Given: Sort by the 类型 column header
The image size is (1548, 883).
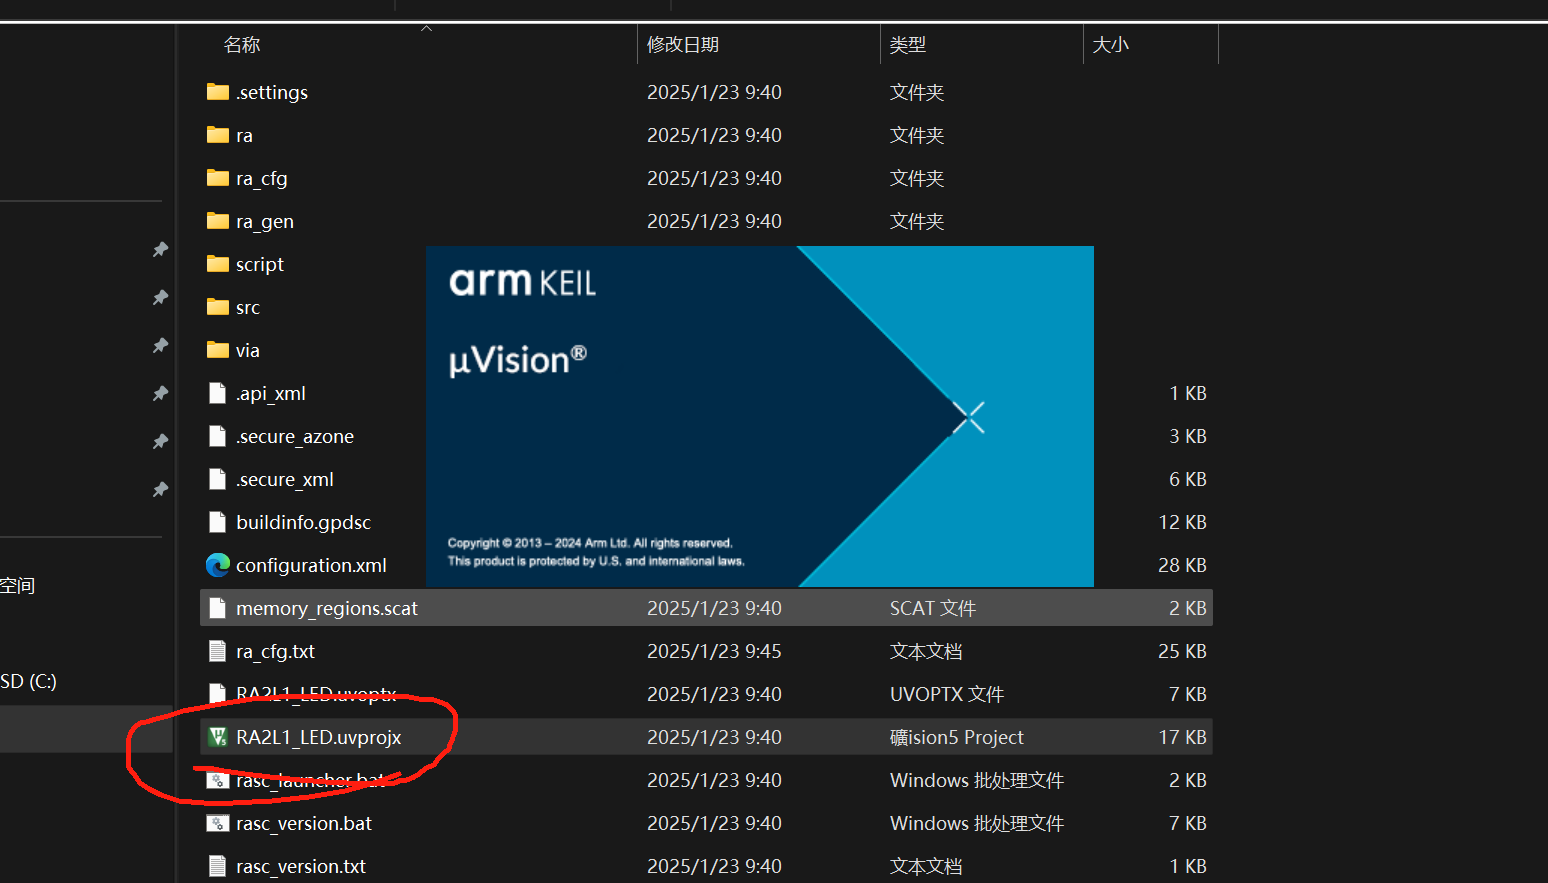Looking at the screenshot, I should [908, 45].
